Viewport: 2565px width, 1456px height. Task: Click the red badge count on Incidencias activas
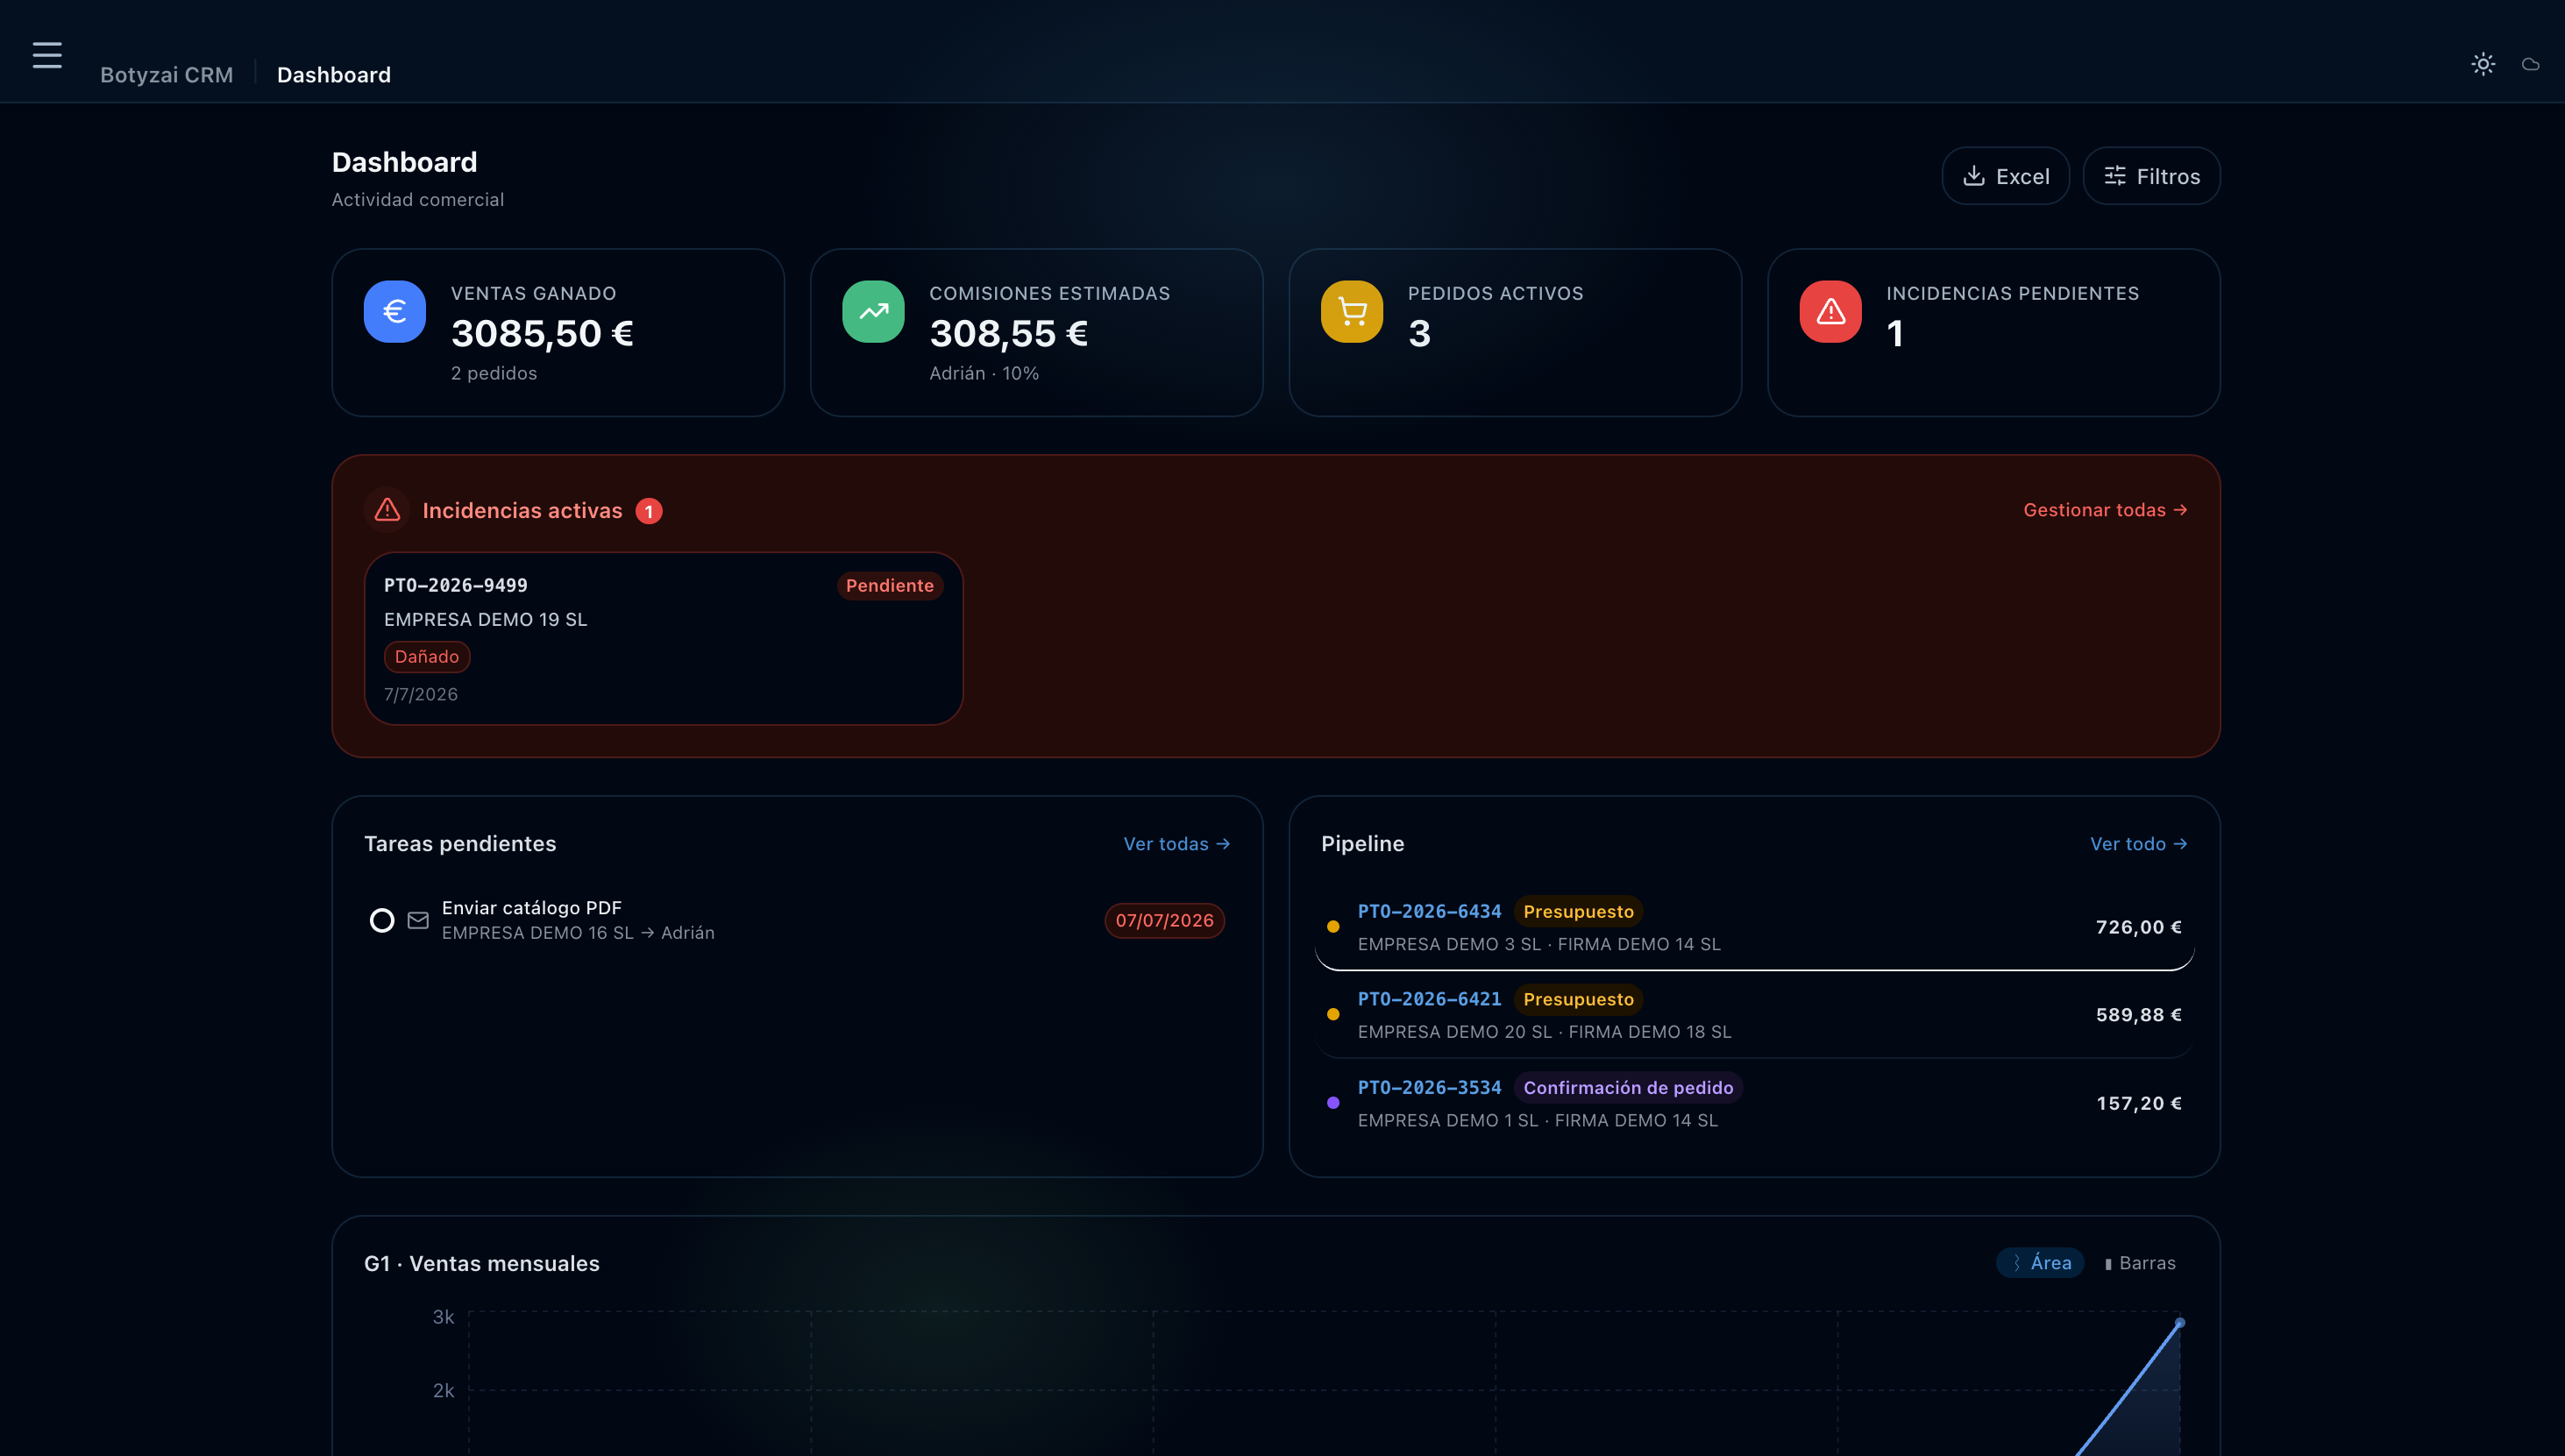coord(649,511)
